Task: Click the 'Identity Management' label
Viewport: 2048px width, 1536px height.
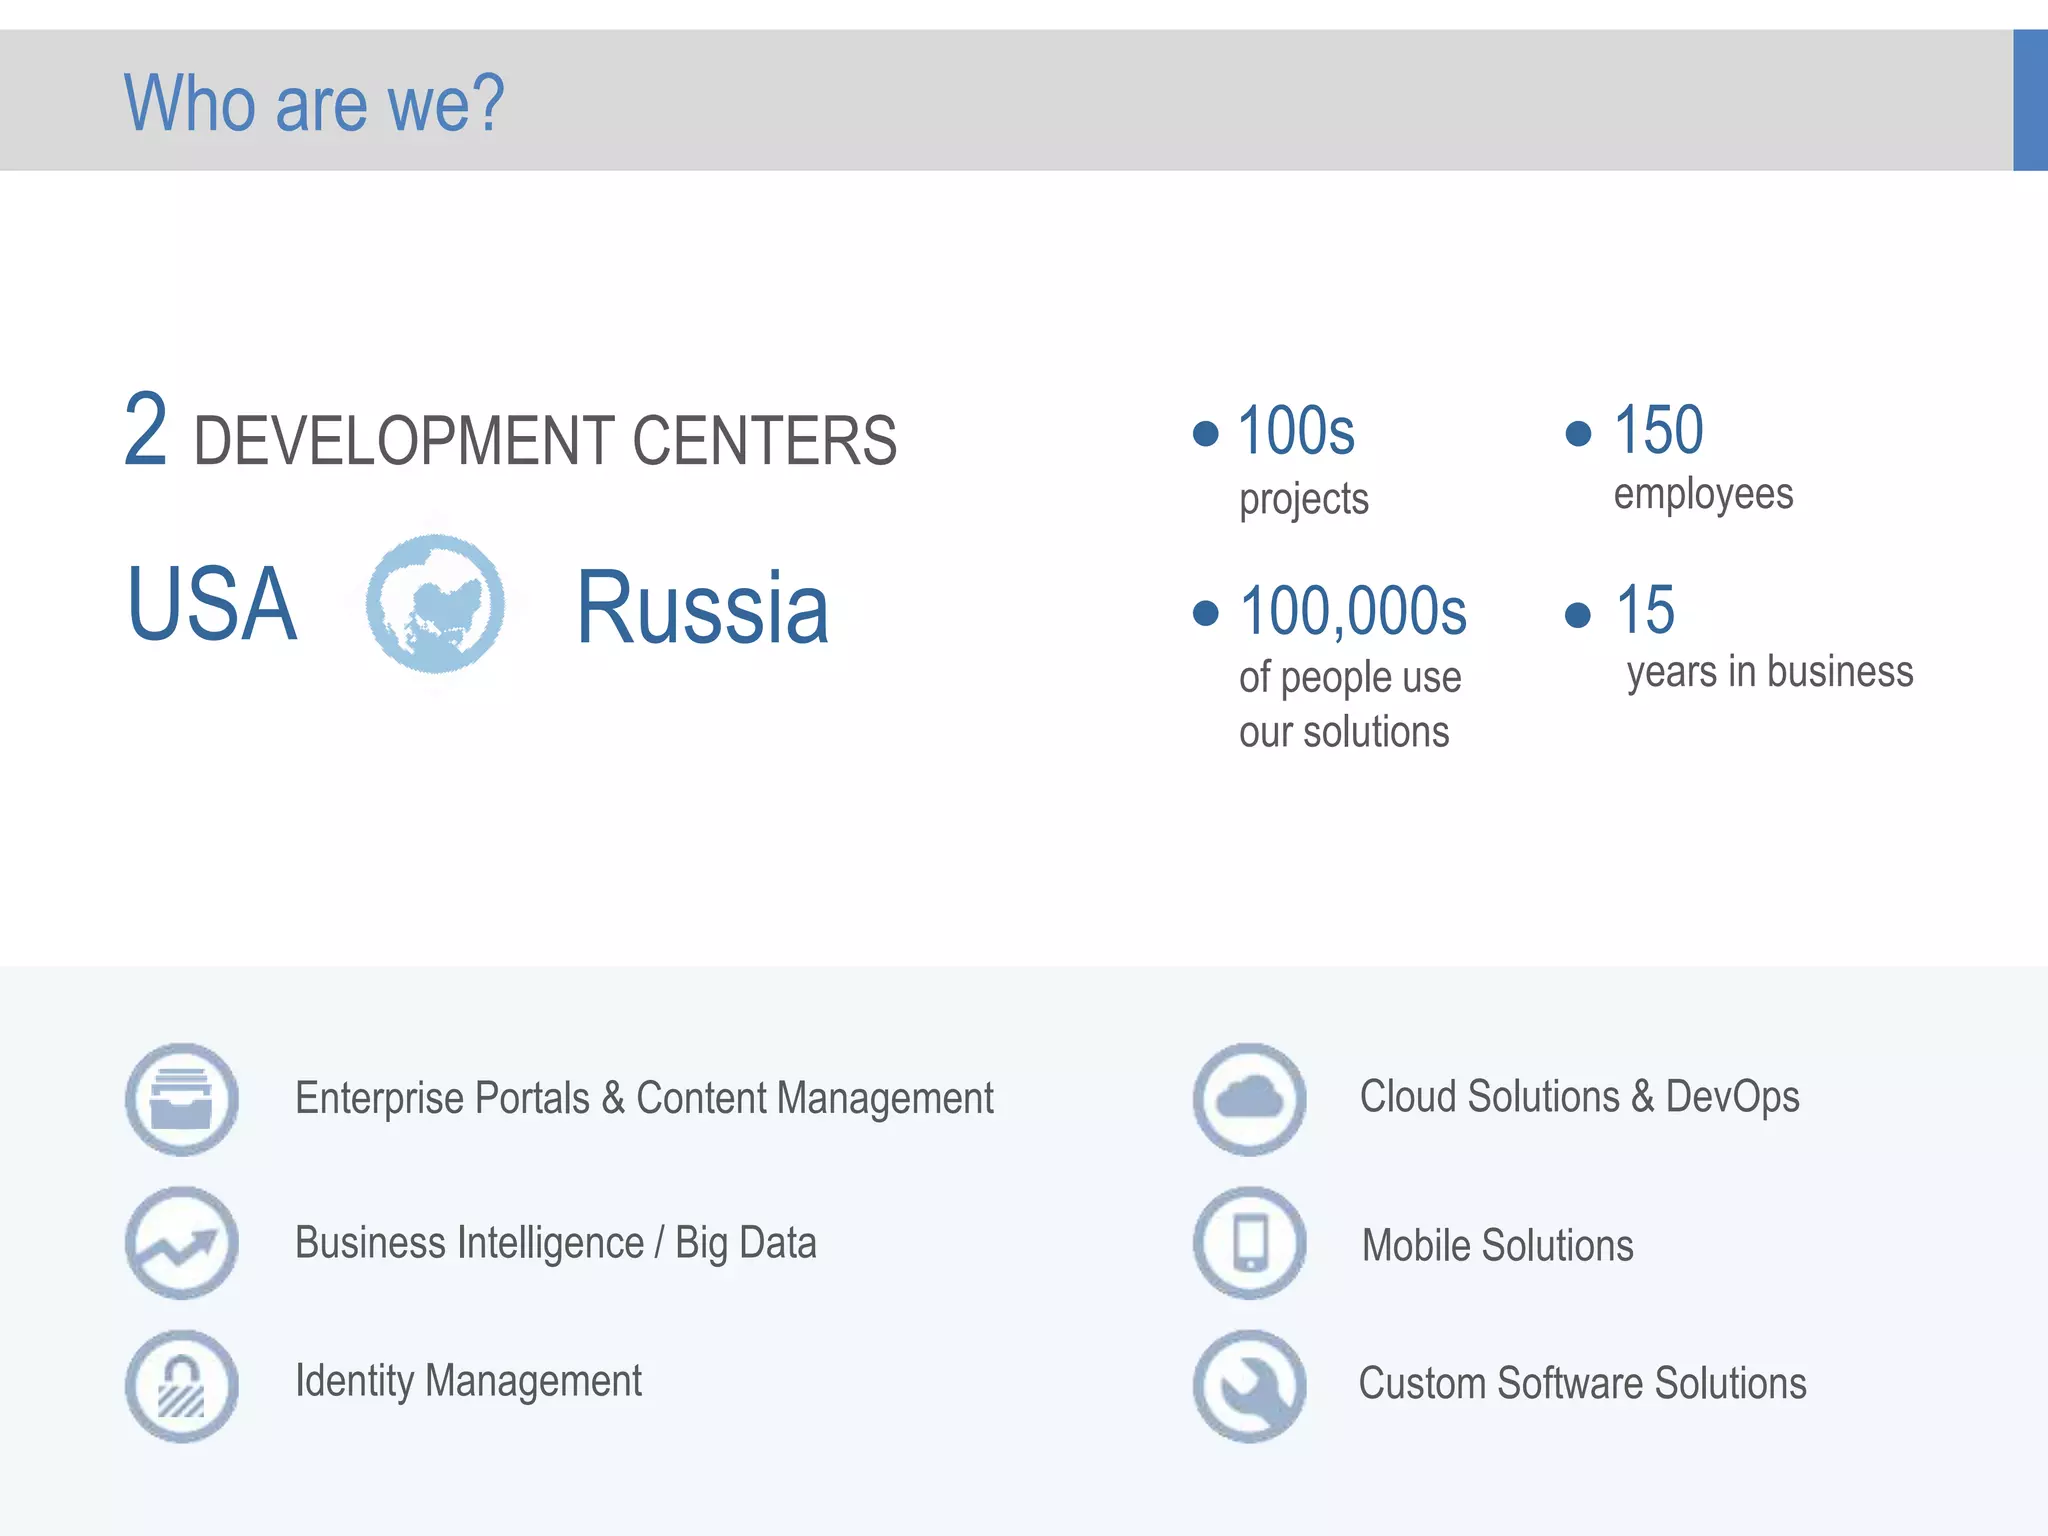Action: click(x=468, y=1382)
